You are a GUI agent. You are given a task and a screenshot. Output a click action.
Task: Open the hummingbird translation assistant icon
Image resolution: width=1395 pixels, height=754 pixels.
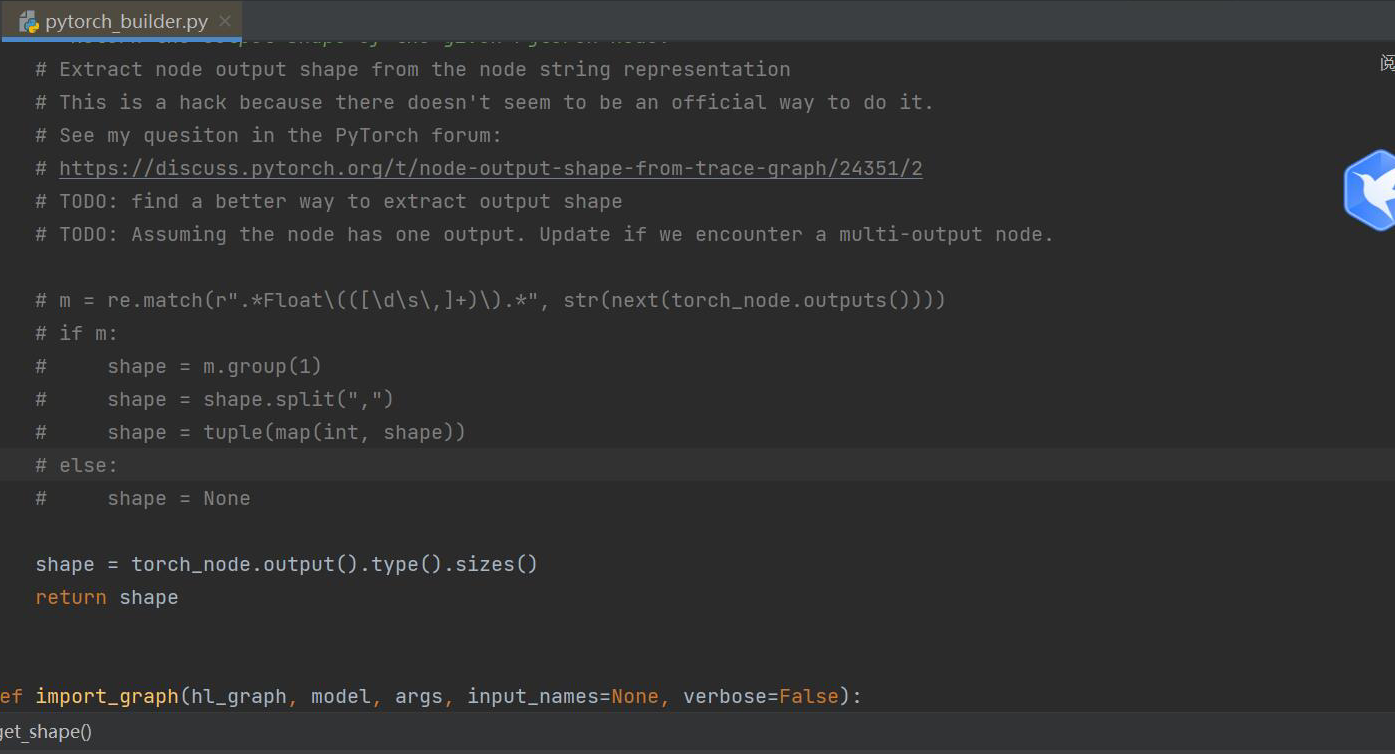click(1372, 189)
